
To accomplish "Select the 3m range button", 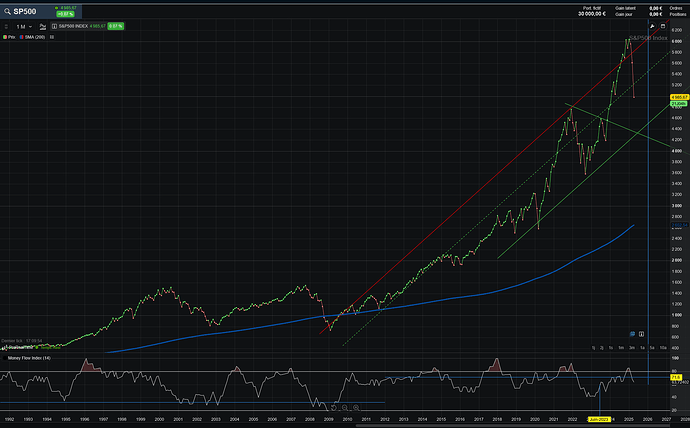I will click(x=631, y=348).
